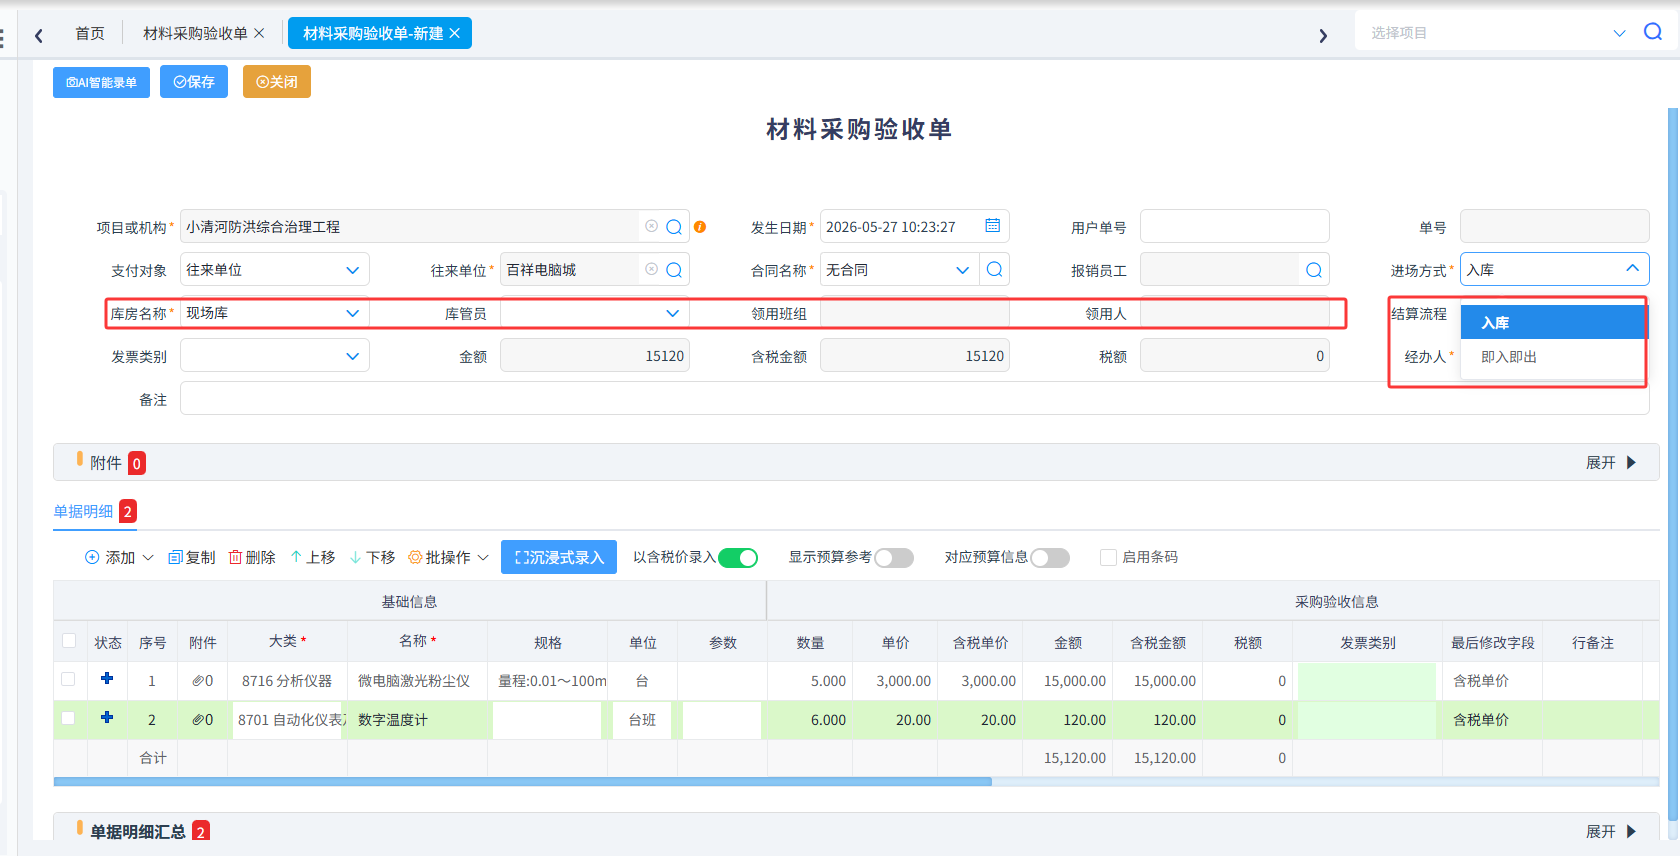Search 往来单位 with magnifier icon
1680x856 pixels.
click(674, 270)
